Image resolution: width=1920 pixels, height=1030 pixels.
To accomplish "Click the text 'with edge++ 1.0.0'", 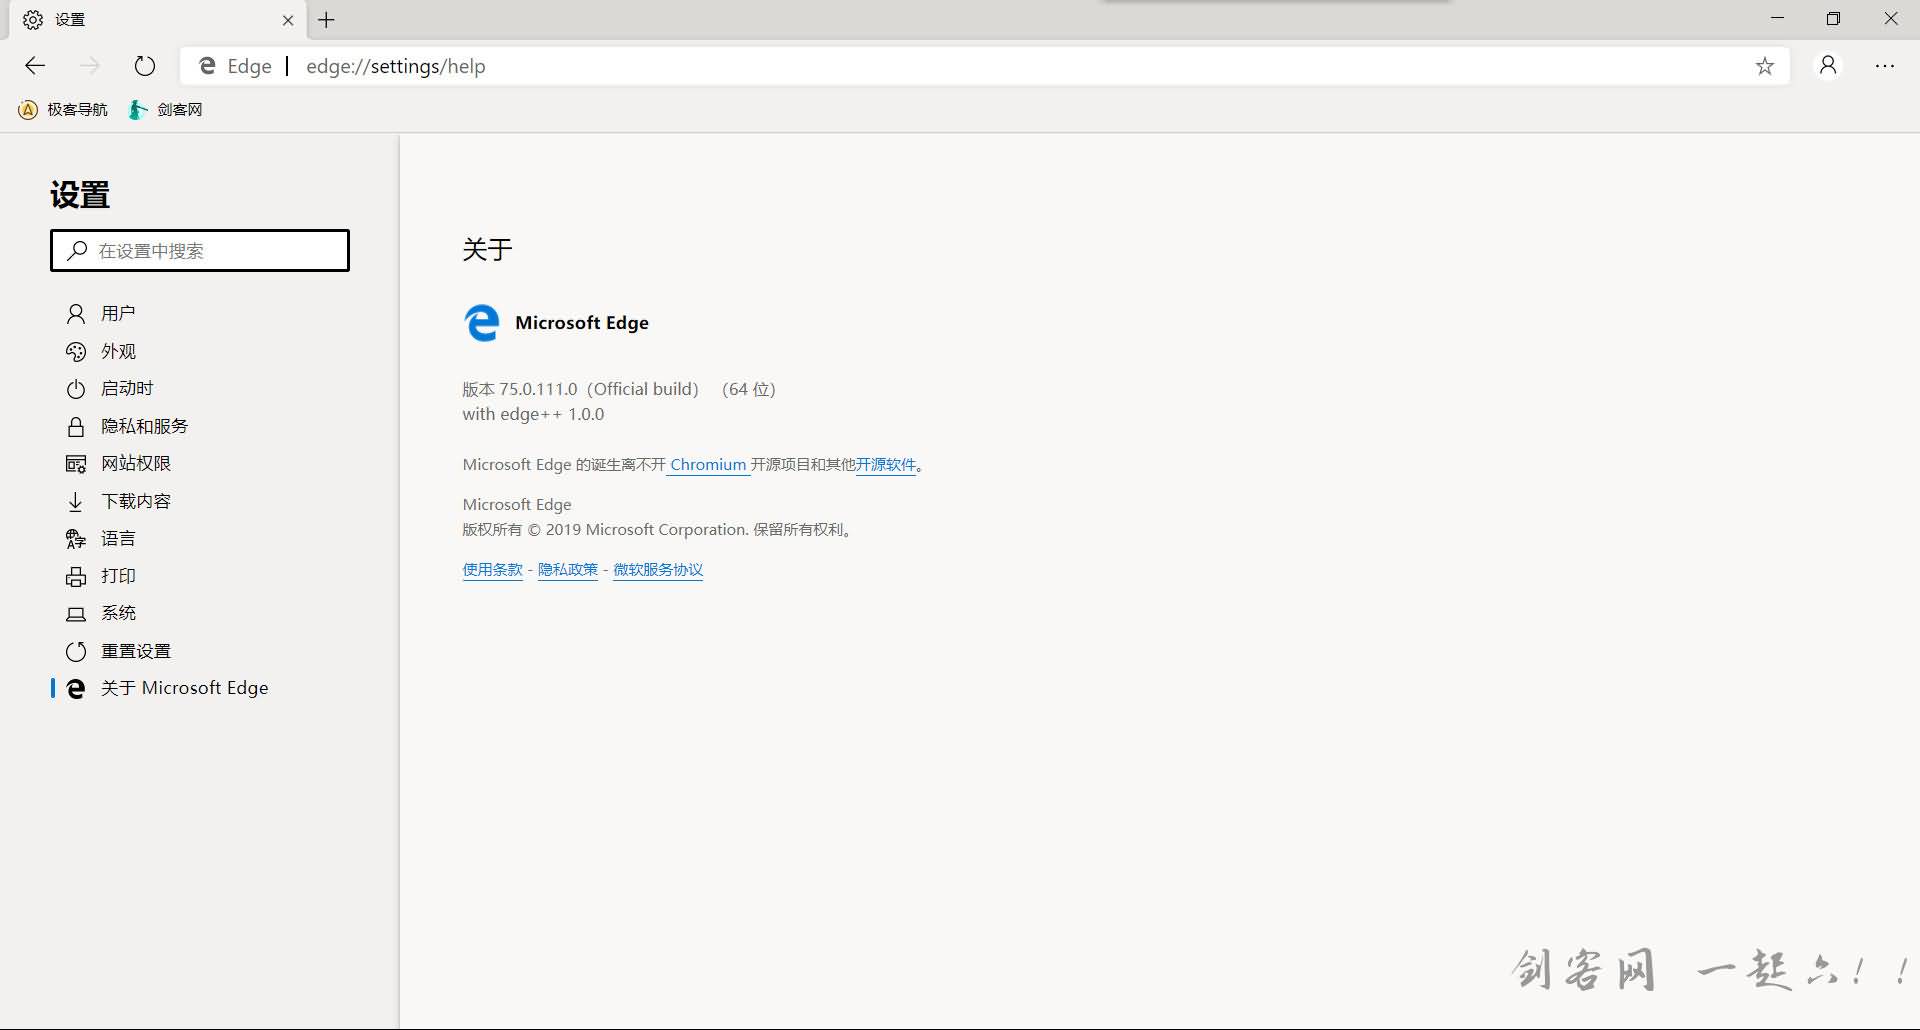I will click(533, 414).
